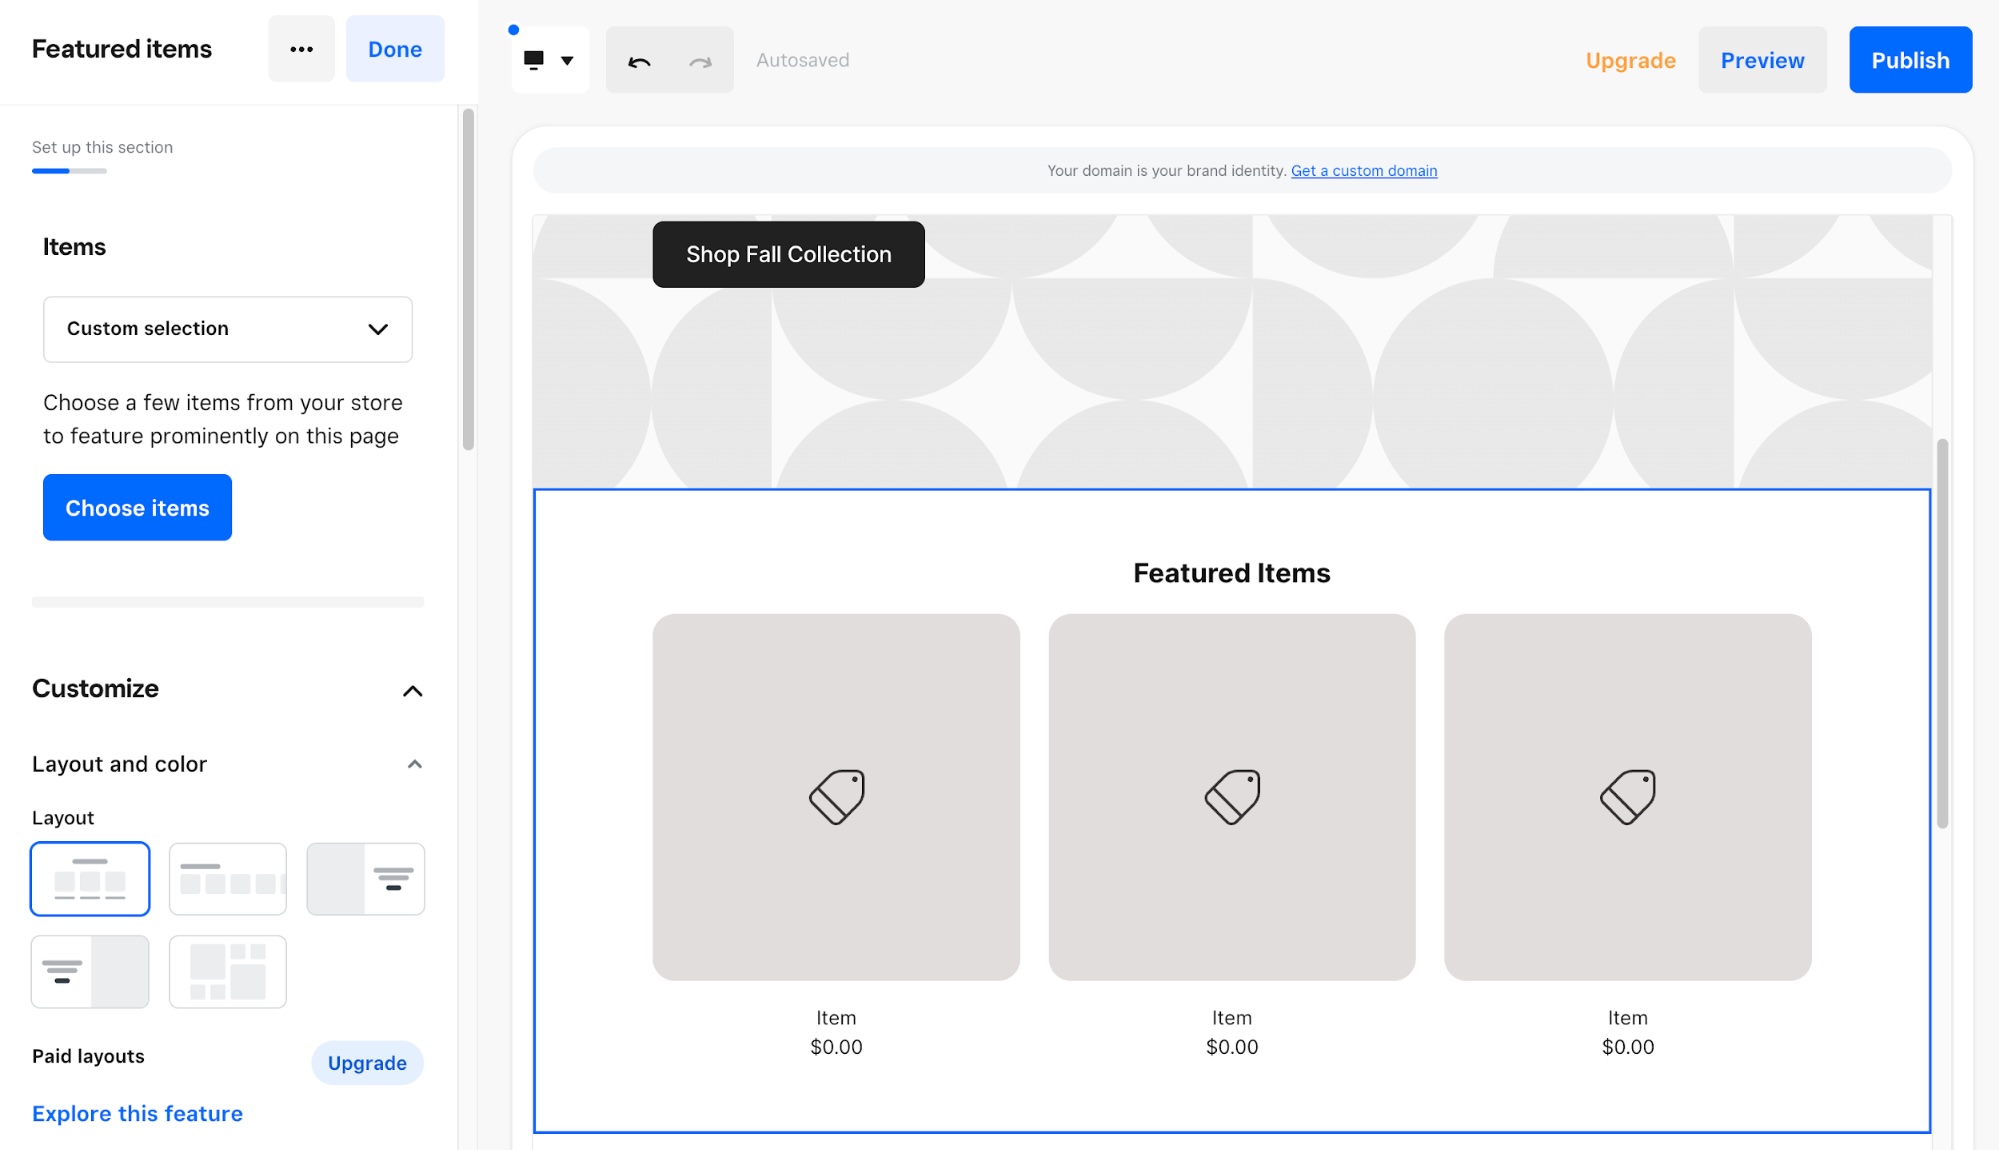Click the Publish button
This screenshot has height=1150, width=1999.
(1909, 59)
